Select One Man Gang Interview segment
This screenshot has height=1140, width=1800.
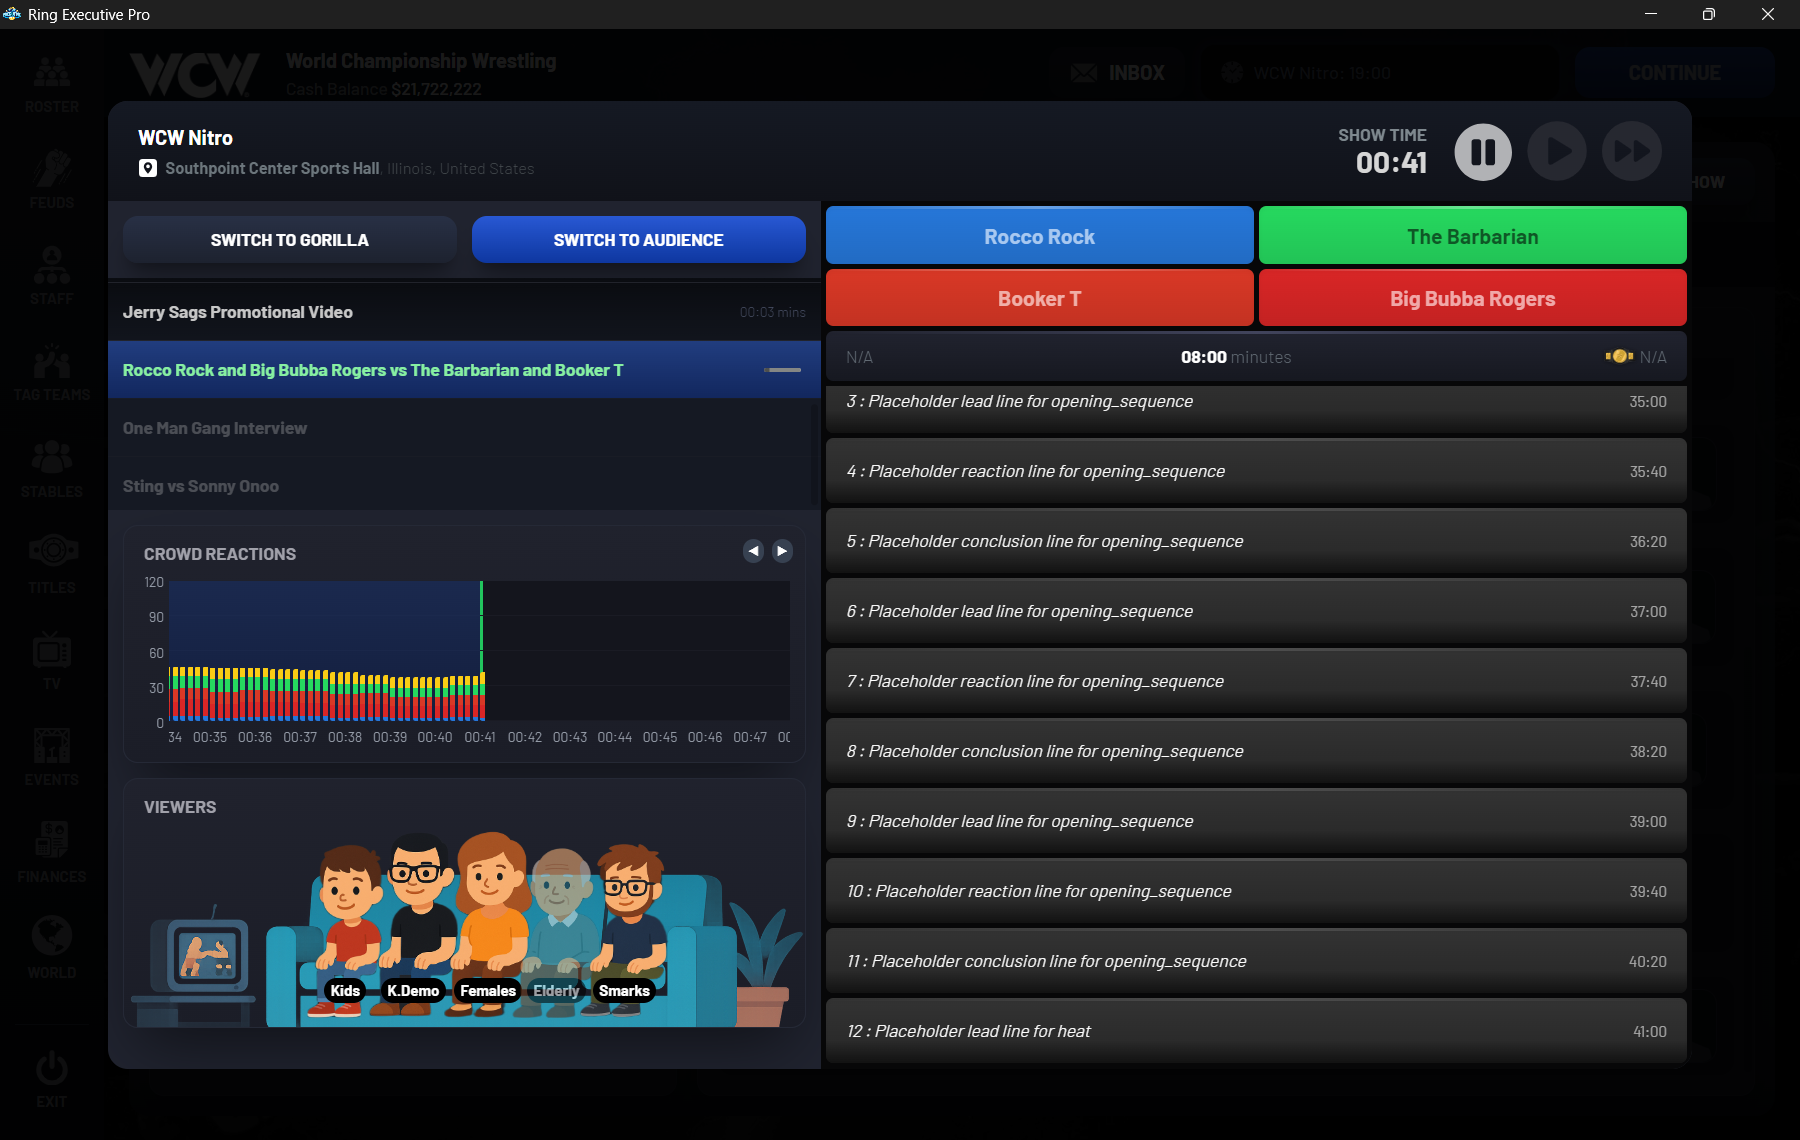[464, 428]
